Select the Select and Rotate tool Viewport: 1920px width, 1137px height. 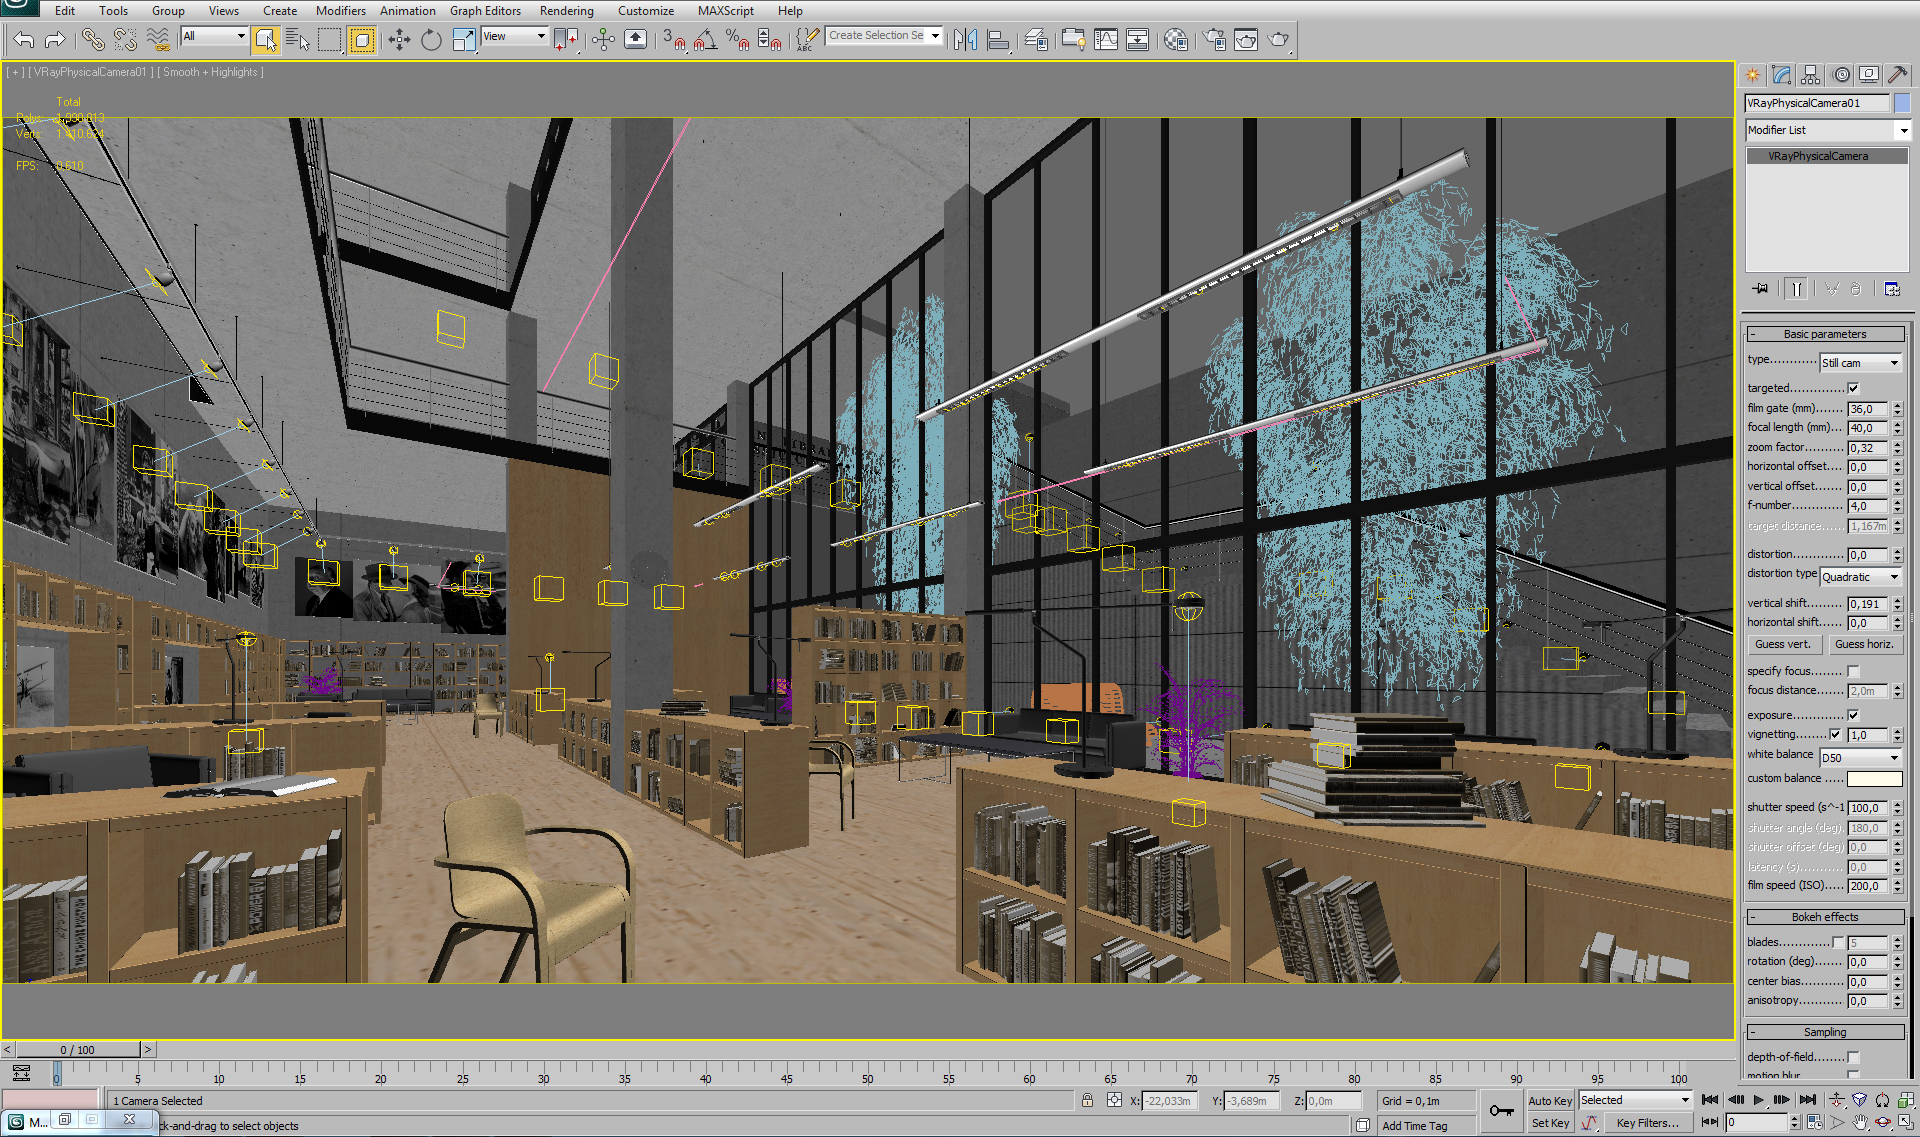point(431,40)
